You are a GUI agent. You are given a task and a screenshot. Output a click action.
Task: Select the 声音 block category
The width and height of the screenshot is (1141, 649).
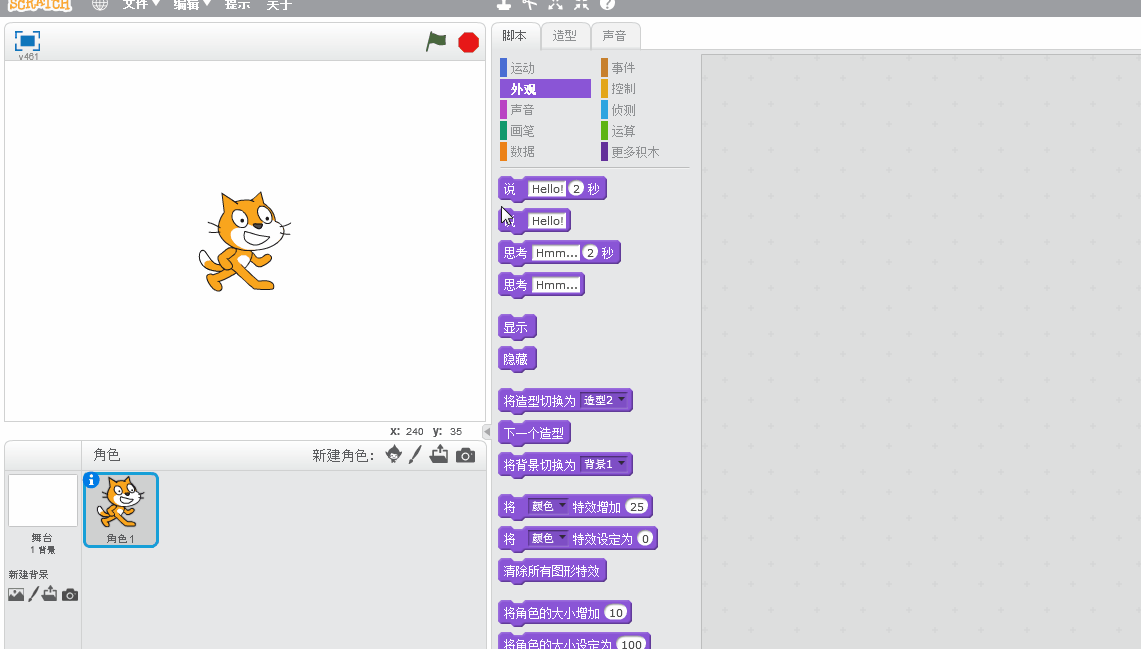545,110
